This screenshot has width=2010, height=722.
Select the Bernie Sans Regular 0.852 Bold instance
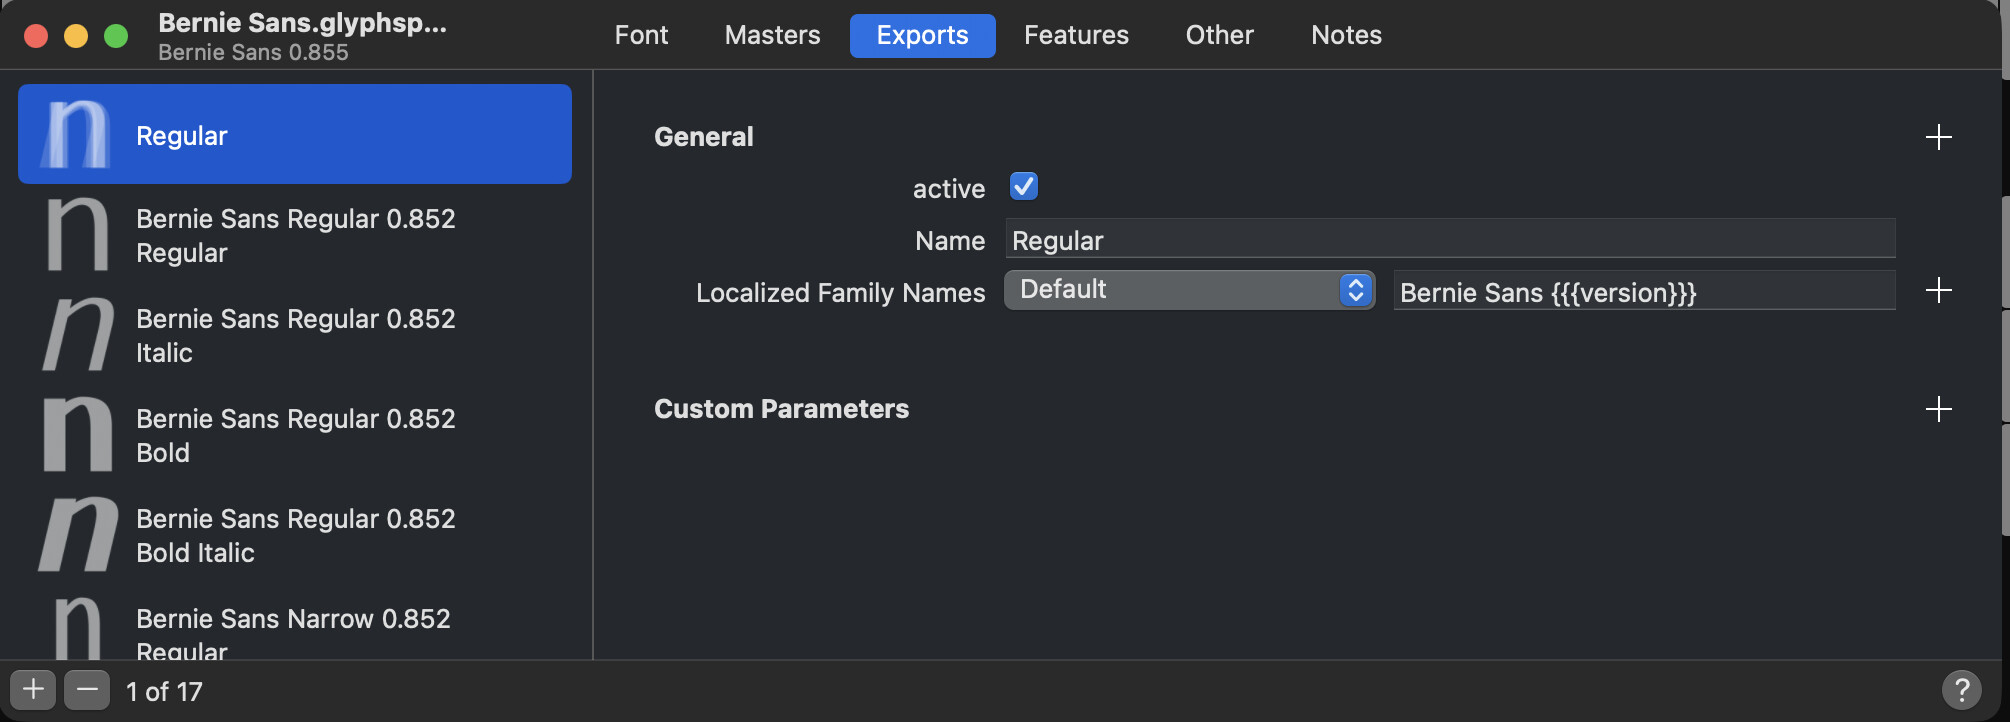pyautogui.click(x=295, y=435)
